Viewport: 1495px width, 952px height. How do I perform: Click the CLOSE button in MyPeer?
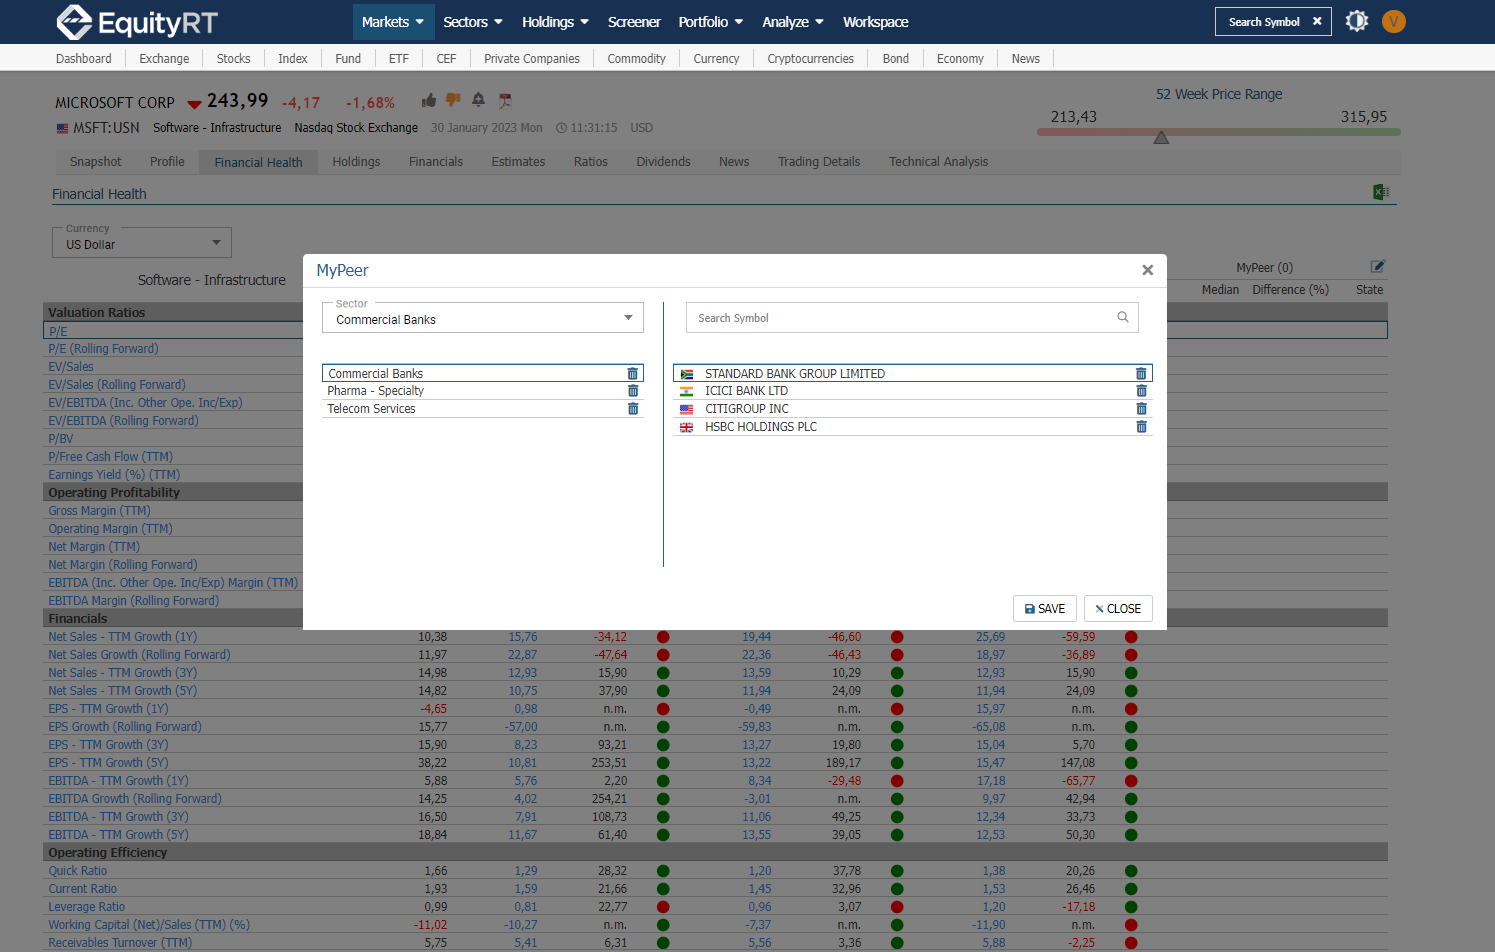point(1118,608)
